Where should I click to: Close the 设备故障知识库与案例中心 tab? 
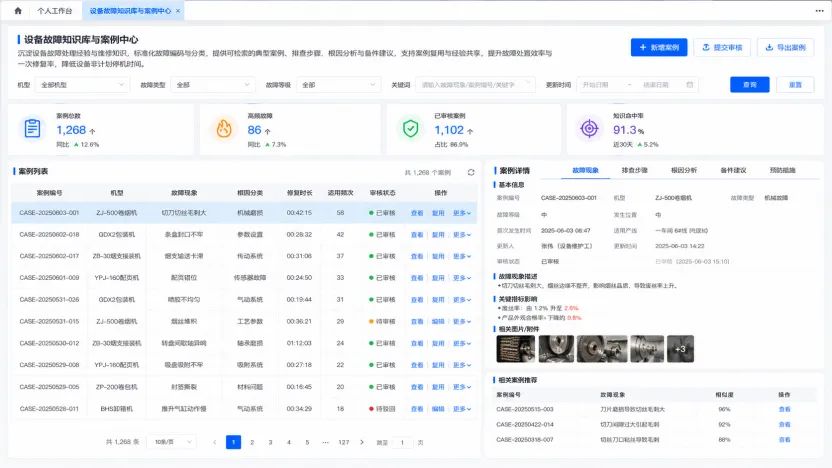178,11
